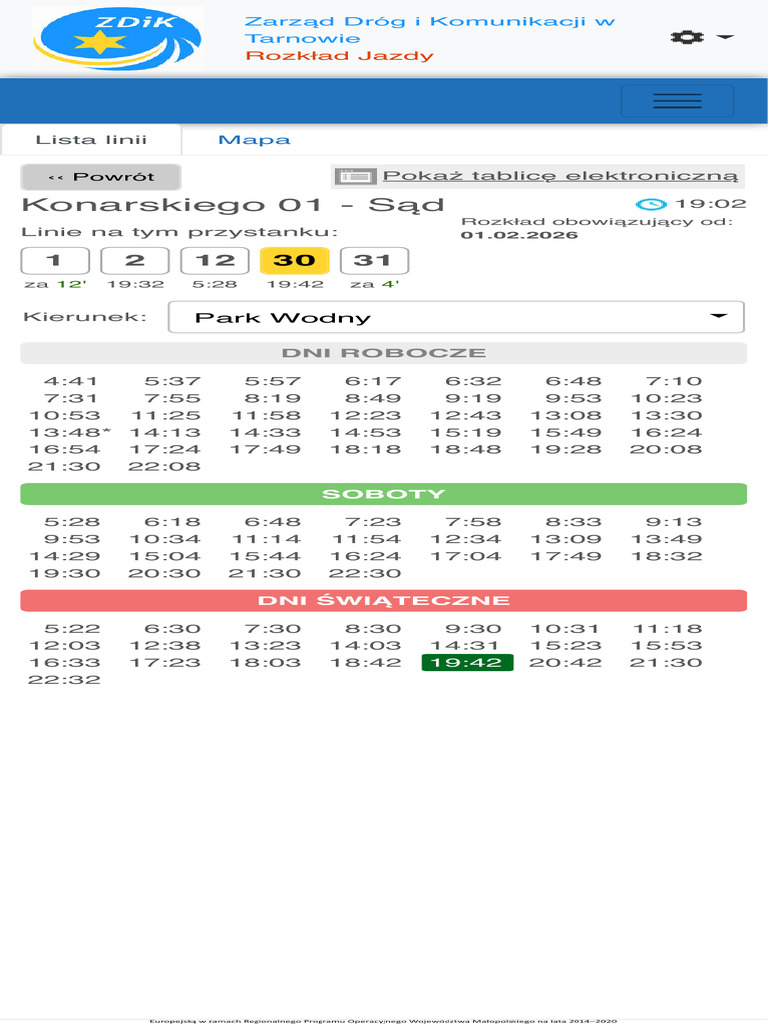768x1024 pixels.
Task: Select weekday departure 7:10
Action: 674,381
